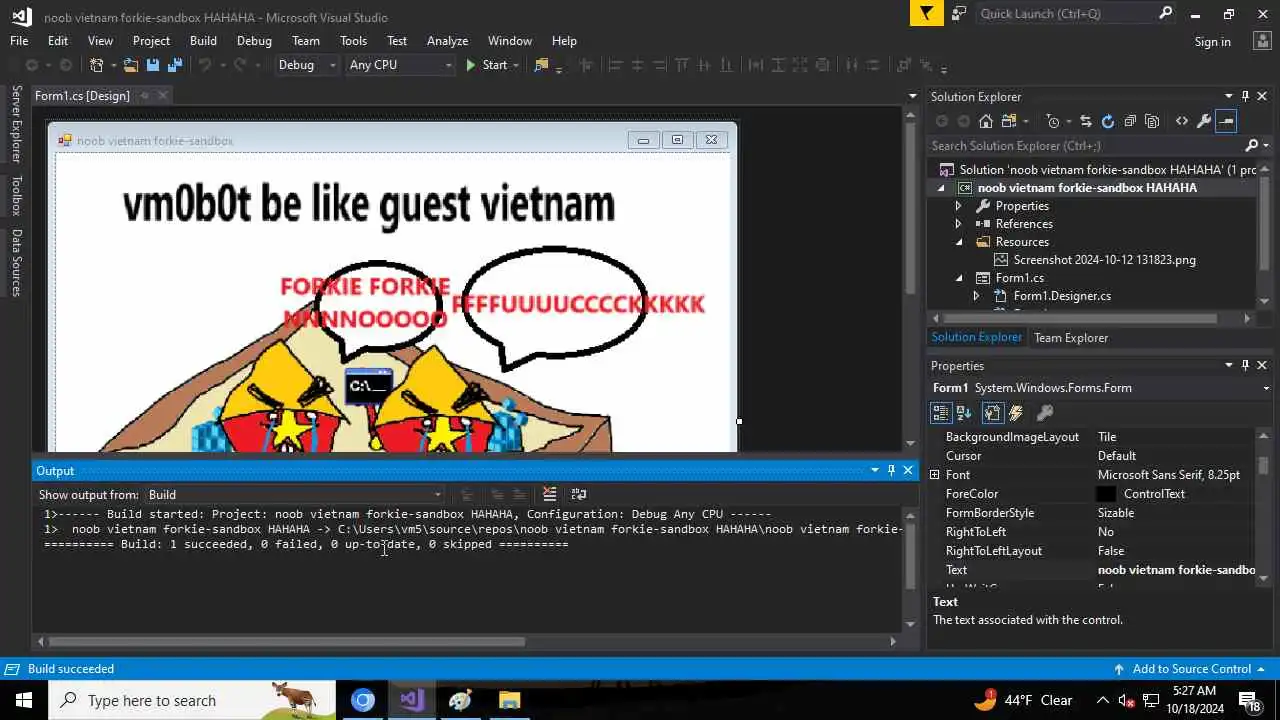Click the Text property value field
1280x720 pixels.
(1175, 570)
